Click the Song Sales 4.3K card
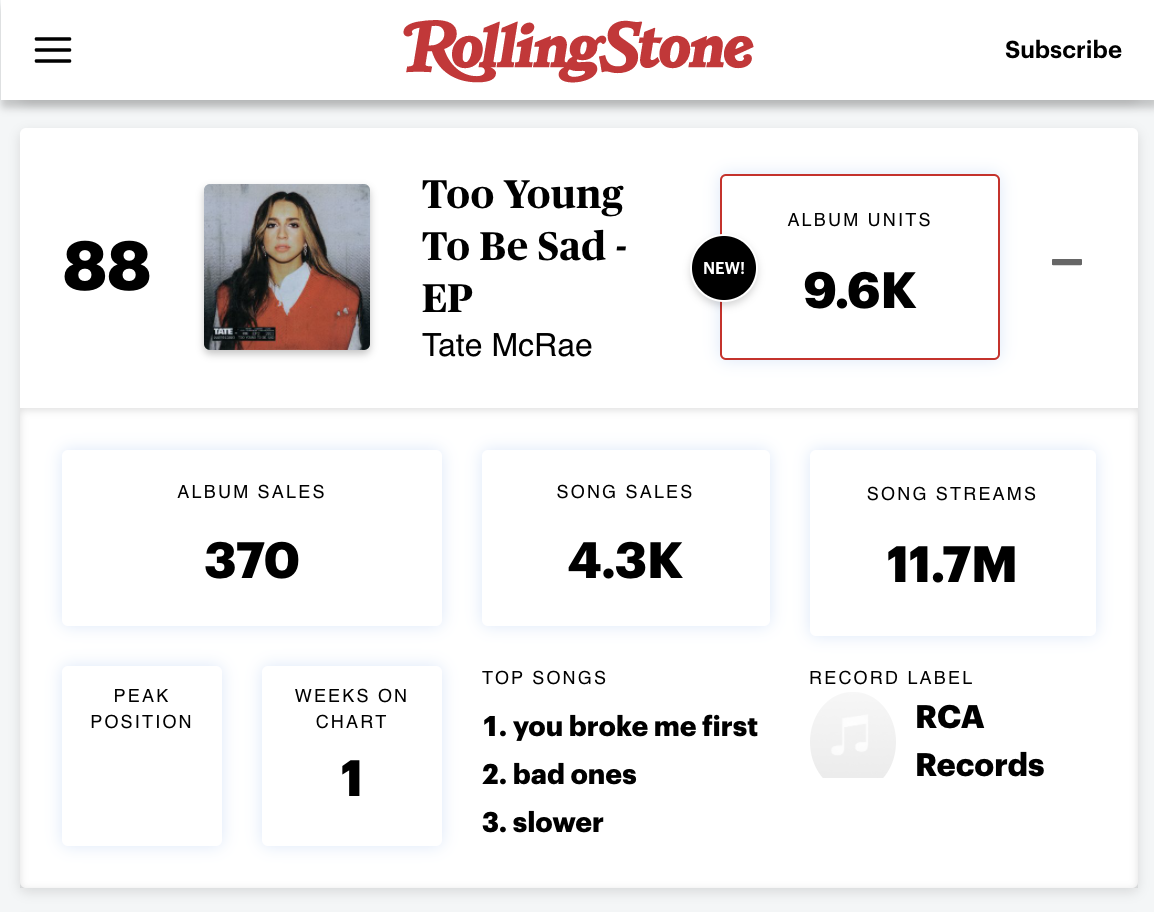Image resolution: width=1154 pixels, height=912 pixels. (x=625, y=538)
